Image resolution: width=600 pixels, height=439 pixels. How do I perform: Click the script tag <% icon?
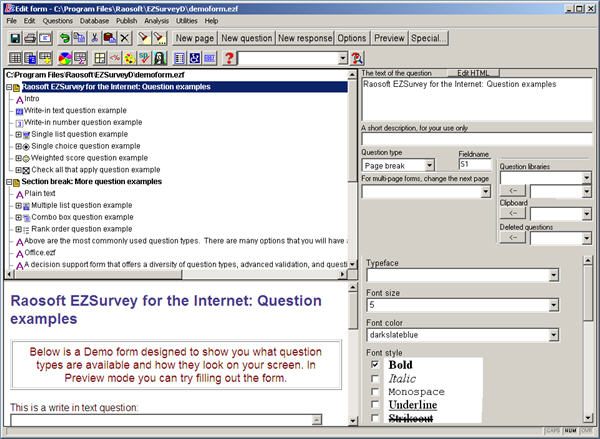pos(115,58)
